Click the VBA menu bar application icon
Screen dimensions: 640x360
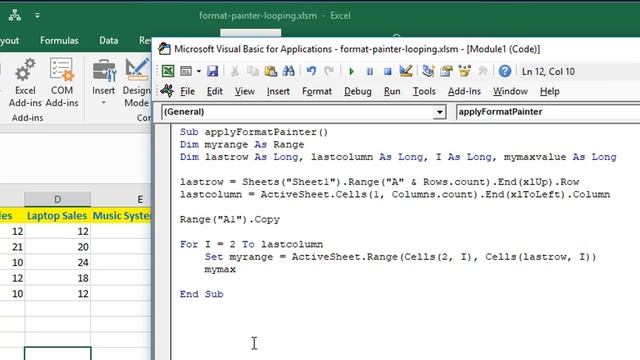tap(167, 90)
